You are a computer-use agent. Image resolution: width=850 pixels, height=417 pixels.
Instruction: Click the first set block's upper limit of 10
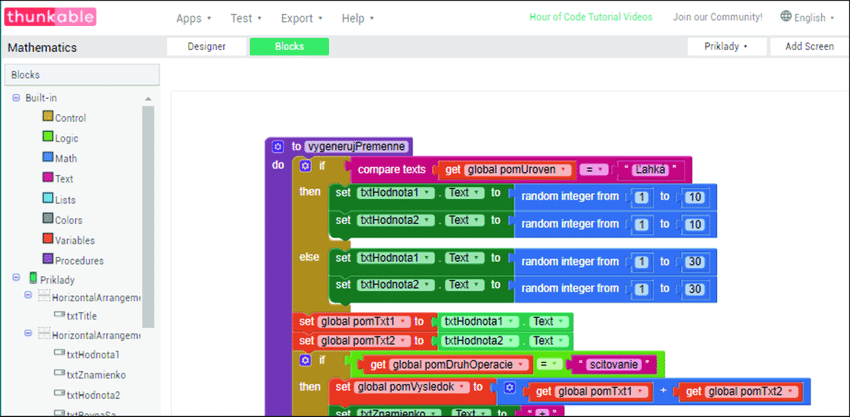(694, 197)
